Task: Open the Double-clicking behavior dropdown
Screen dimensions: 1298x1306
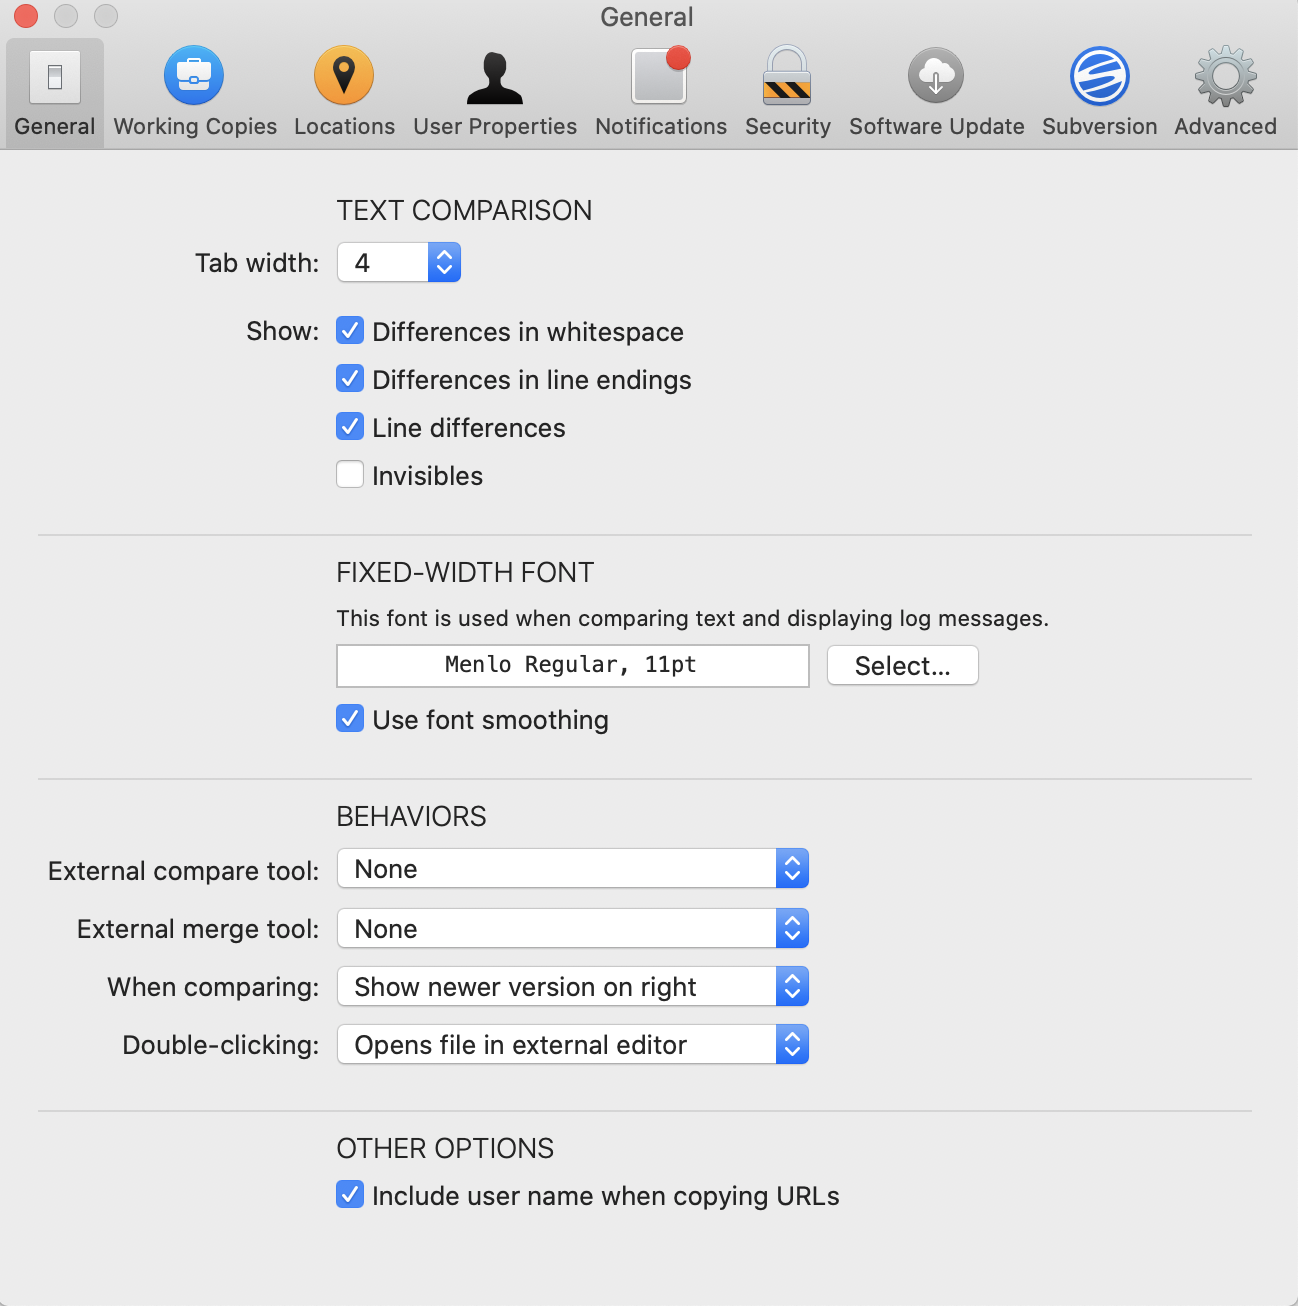Action: coord(573,1044)
